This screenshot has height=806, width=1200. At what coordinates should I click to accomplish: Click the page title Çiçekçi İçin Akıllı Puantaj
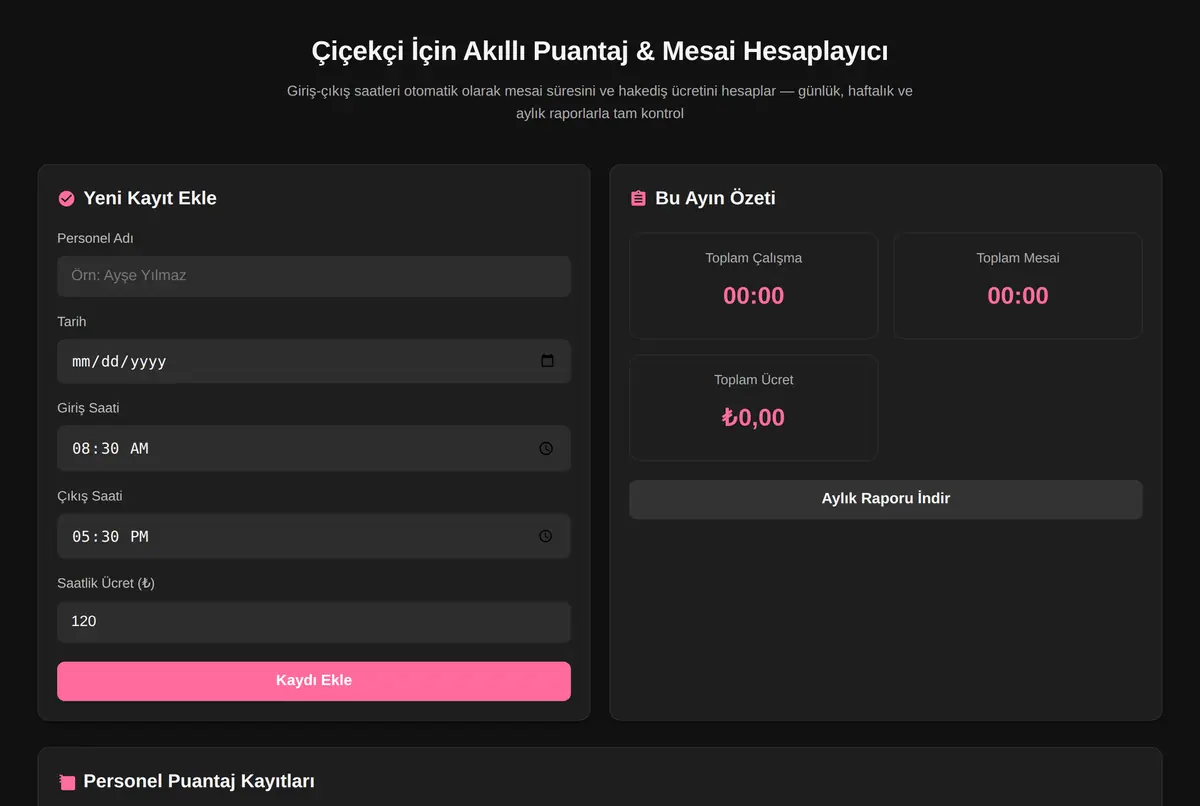tap(600, 51)
